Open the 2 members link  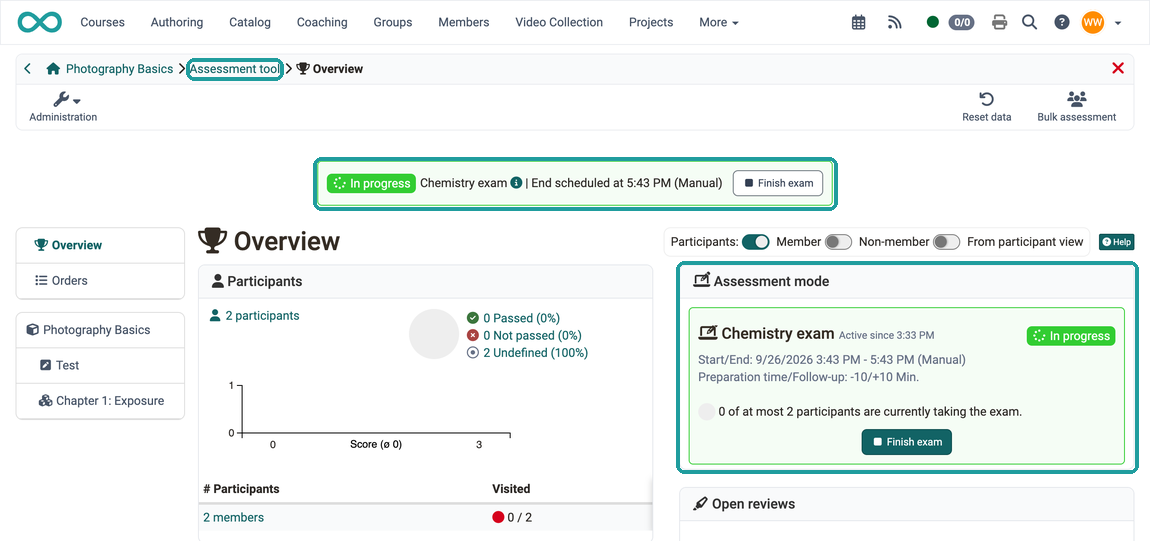(x=233, y=518)
